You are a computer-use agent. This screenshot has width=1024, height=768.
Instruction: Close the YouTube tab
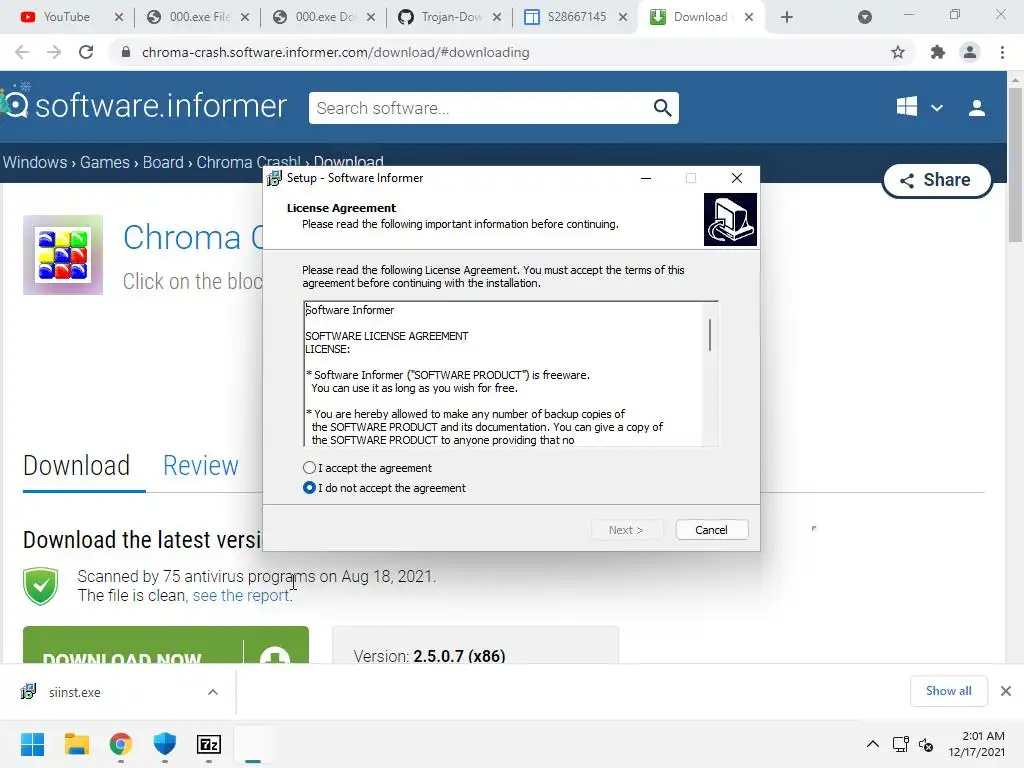point(119,17)
